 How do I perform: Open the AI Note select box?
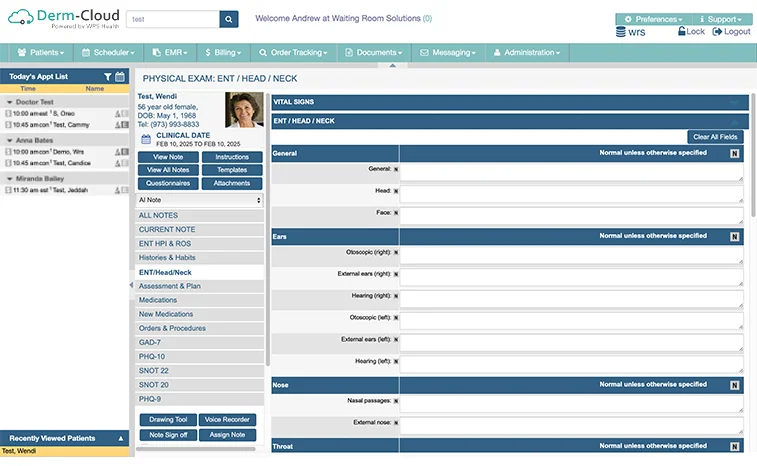pyautogui.click(x=199, y=200)
